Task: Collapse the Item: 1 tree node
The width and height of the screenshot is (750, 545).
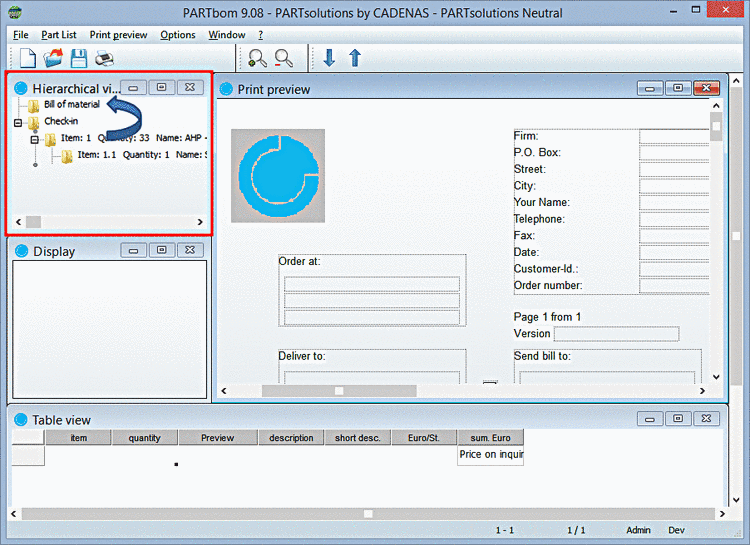Action: 35,140
